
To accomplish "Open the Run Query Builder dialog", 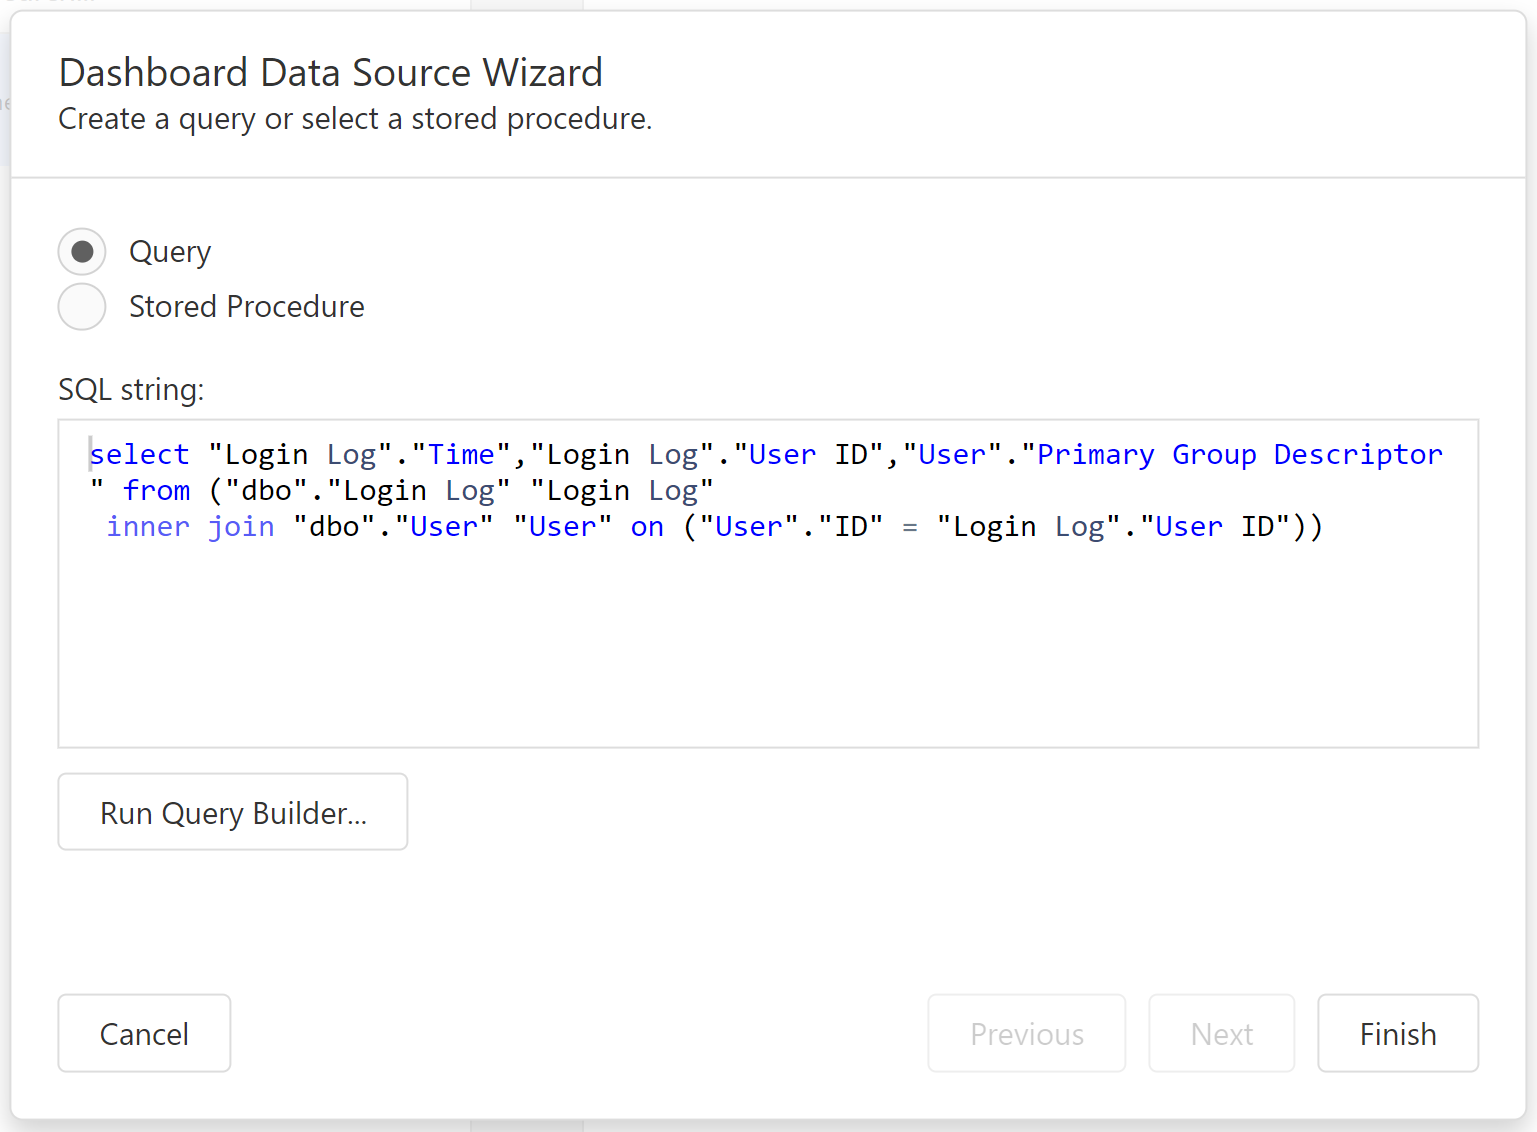I will pos(233,812).
